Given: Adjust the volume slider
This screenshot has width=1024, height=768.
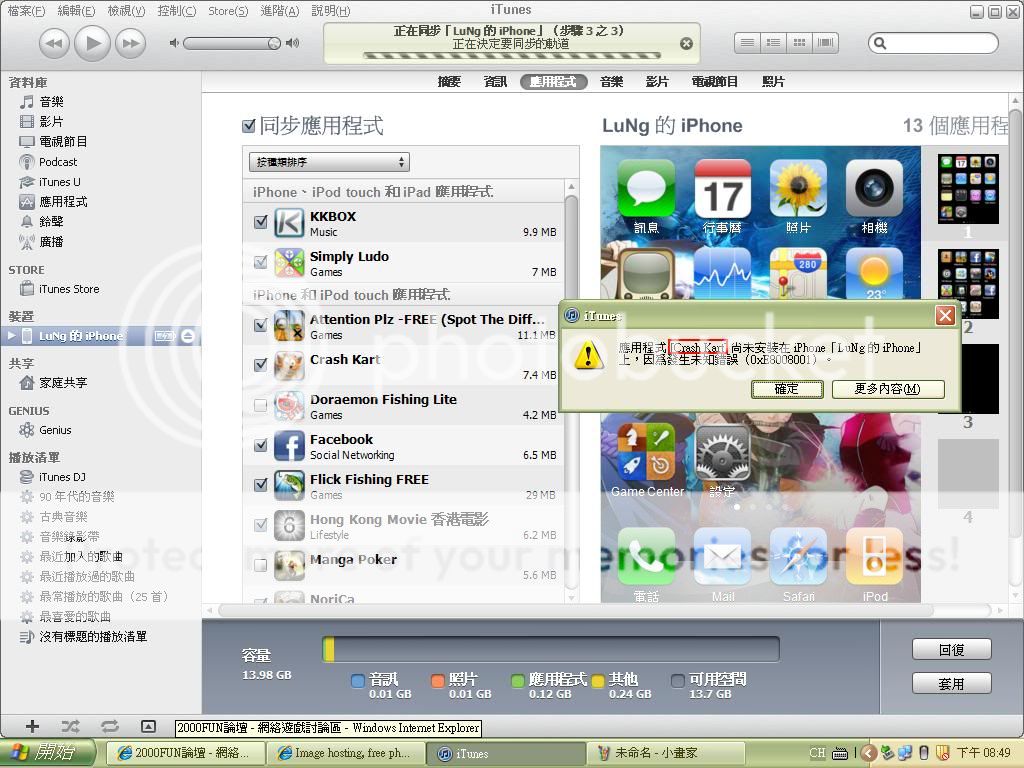Looking at the screenshot, I should pyautogui.click(x=232, y=44).
